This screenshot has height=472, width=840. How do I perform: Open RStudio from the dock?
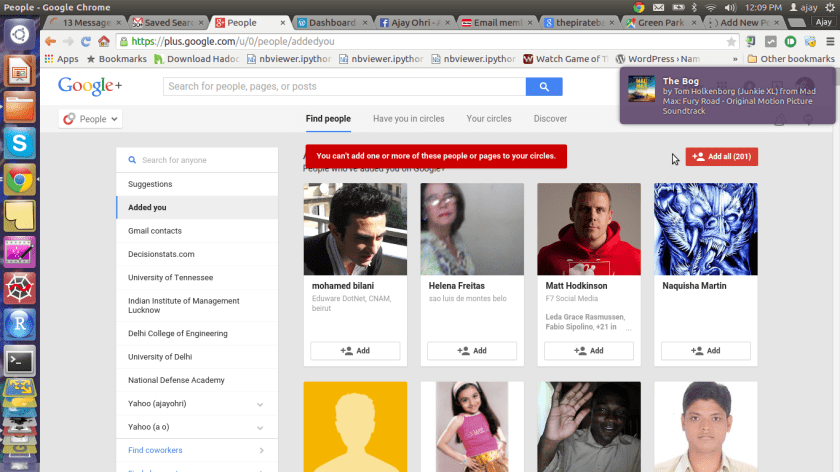point(19,324)
